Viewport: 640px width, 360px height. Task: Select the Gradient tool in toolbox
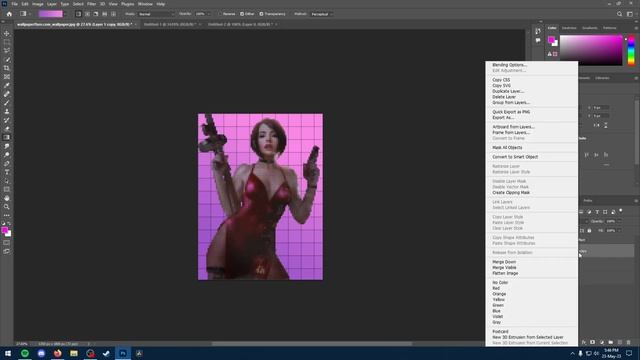tap(7, 137)
